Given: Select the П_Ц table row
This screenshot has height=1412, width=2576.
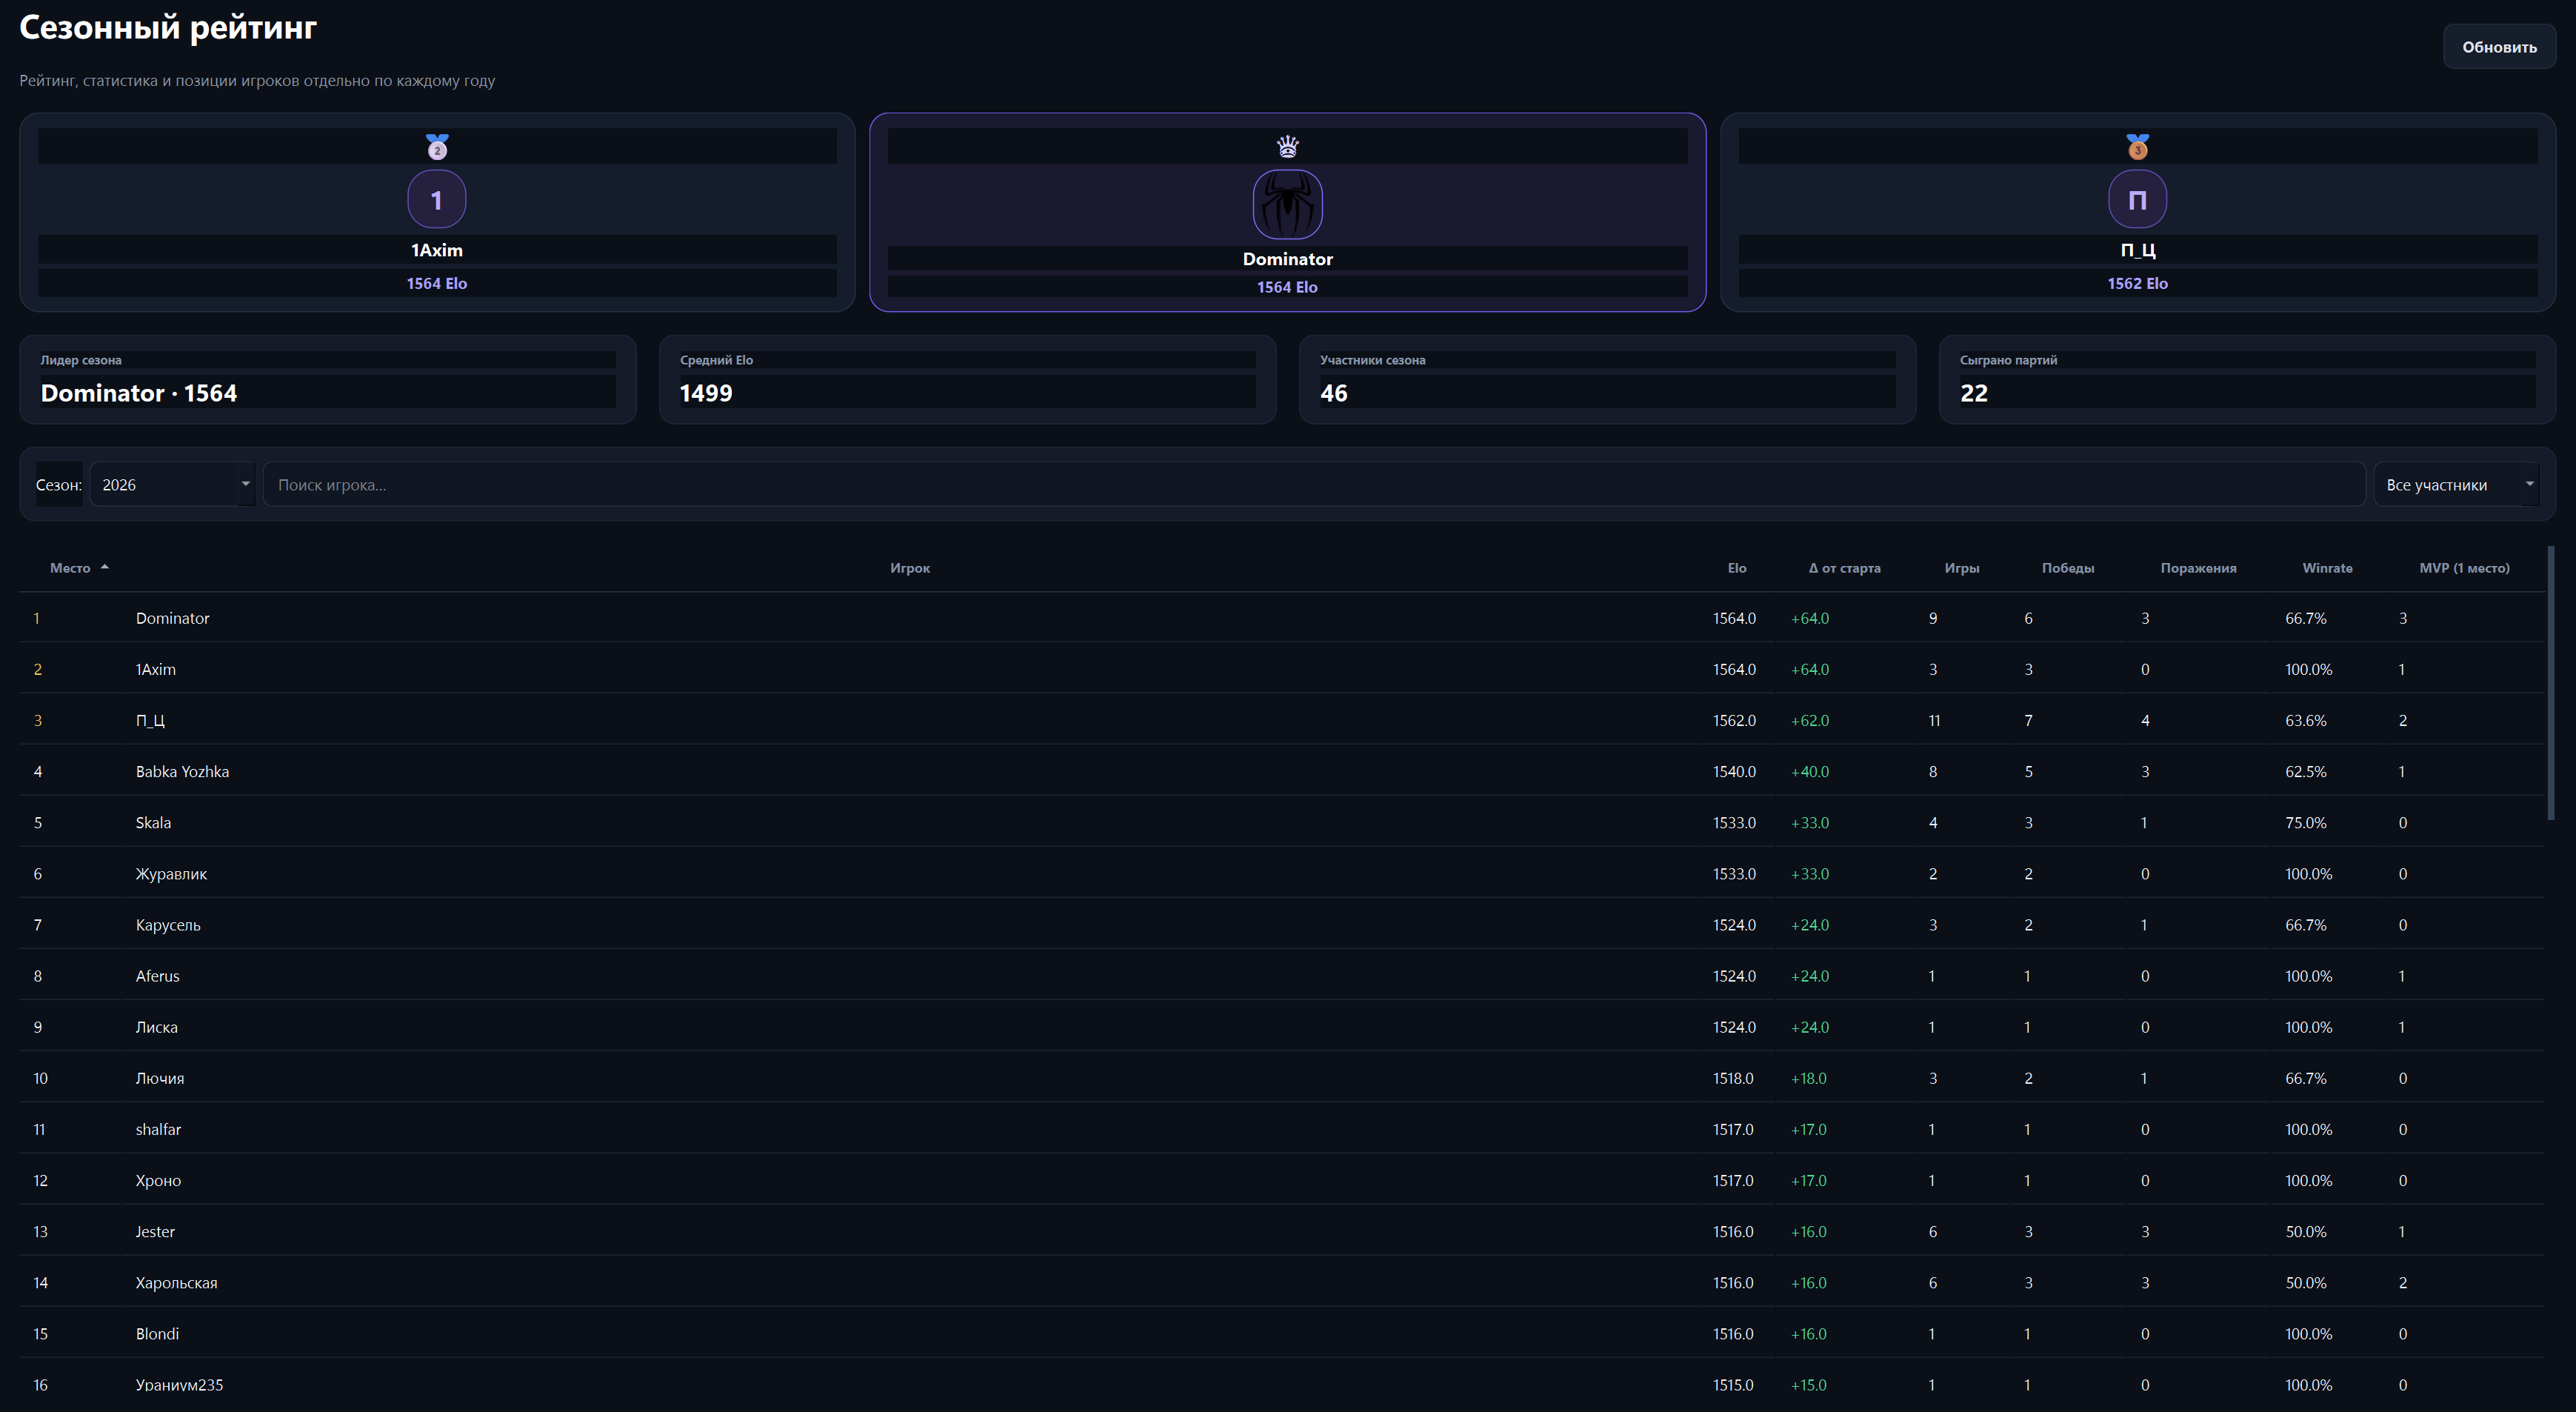Looking at the screenshot, I should [1282, 720].
